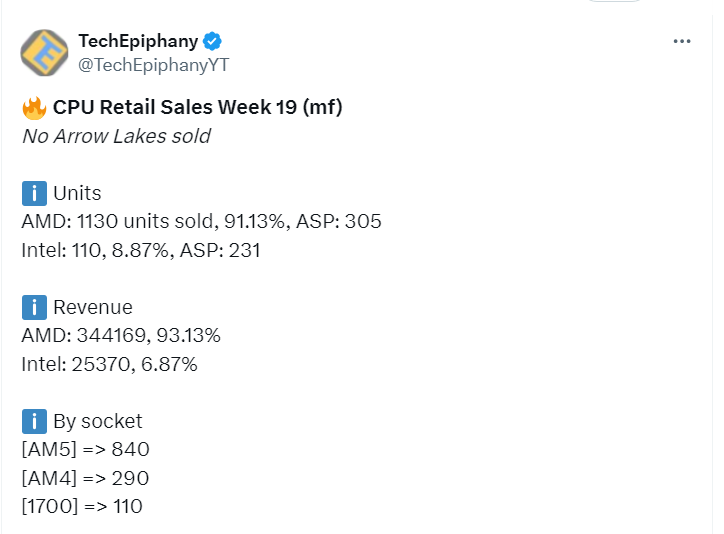Click the italic 'No Arrow Lakes sold' text
This screenshot has width=724, height=534.
point(116,136)
